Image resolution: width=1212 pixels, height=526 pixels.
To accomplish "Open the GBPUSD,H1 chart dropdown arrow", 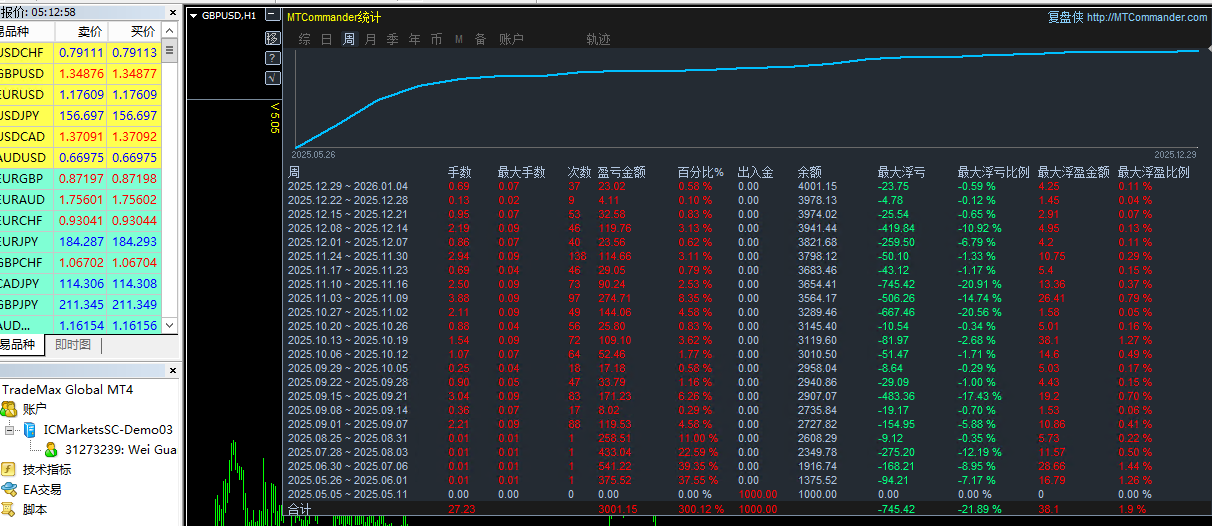I will point(193,16).
